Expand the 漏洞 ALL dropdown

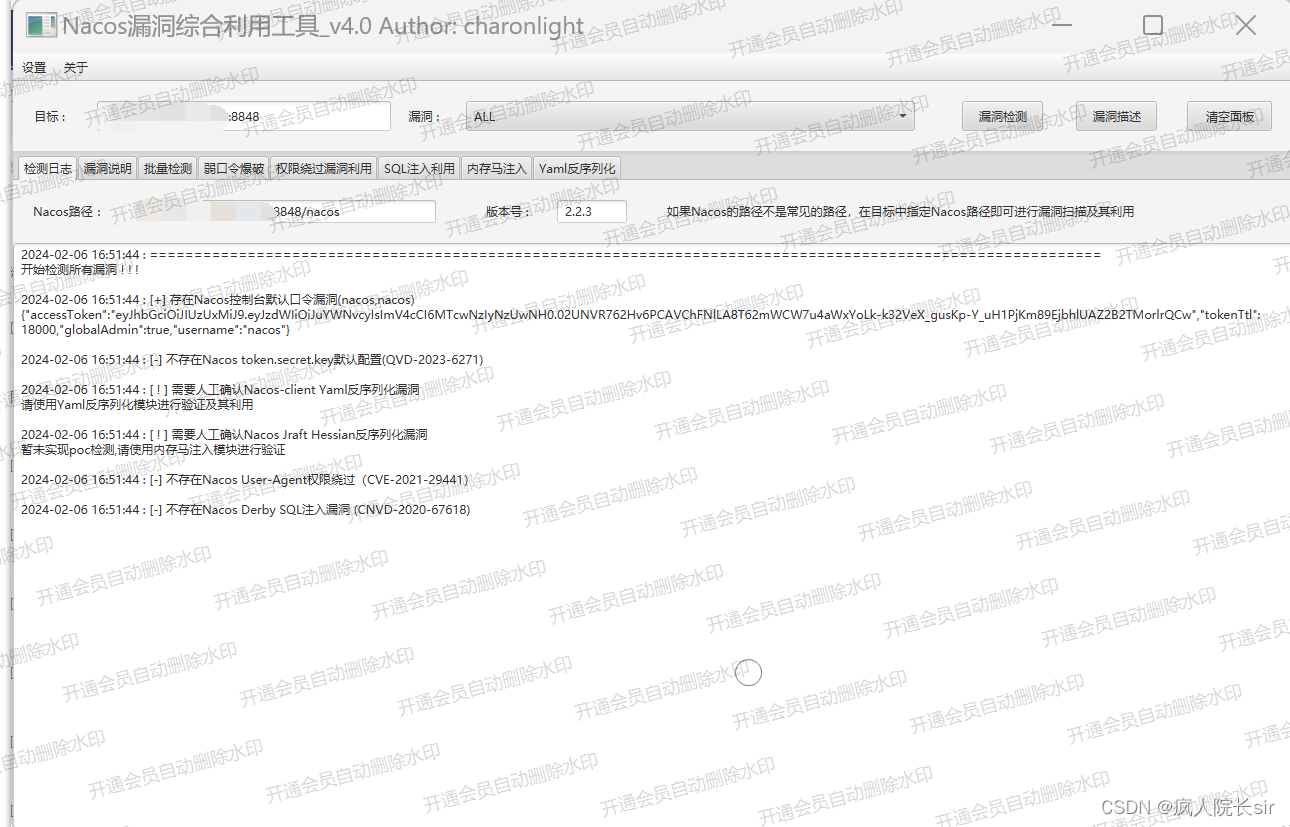point(903,116)
